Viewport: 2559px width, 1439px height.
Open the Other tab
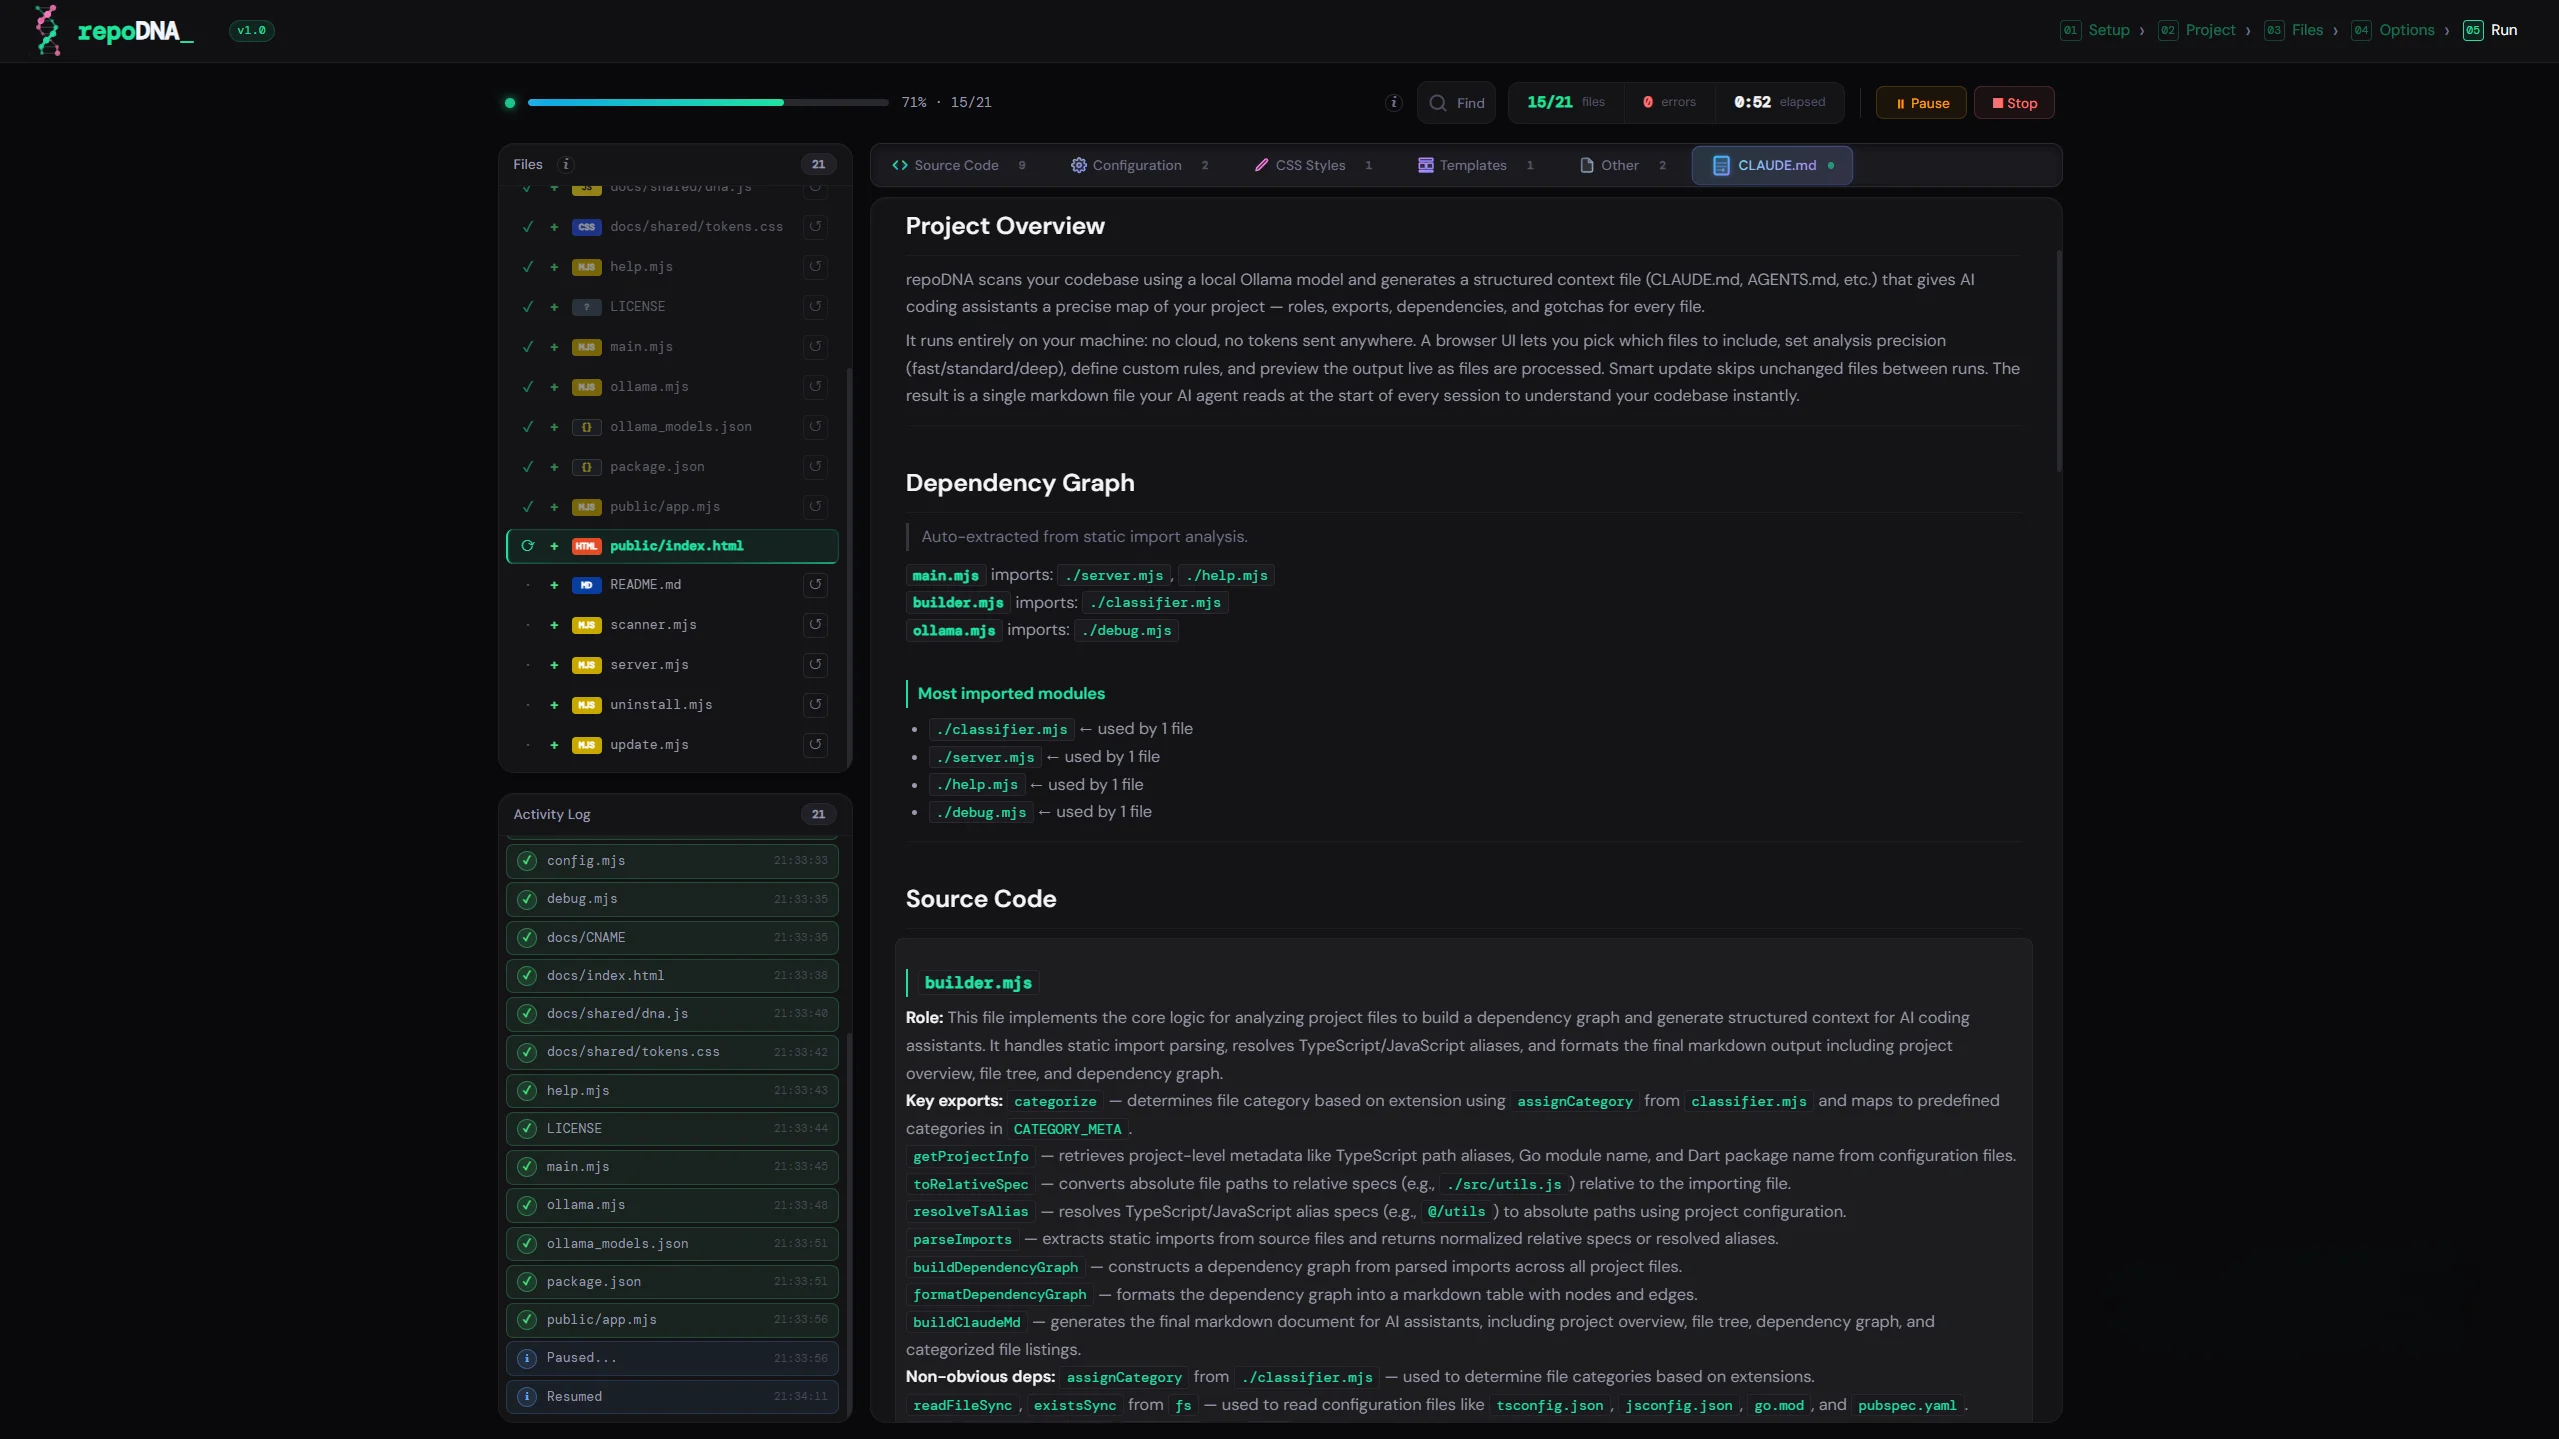[x=1622, y=165]
